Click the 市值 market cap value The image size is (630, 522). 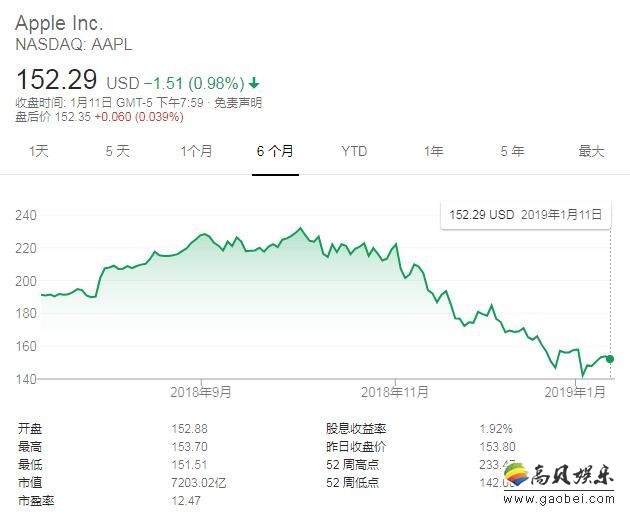tap(199, 482)
